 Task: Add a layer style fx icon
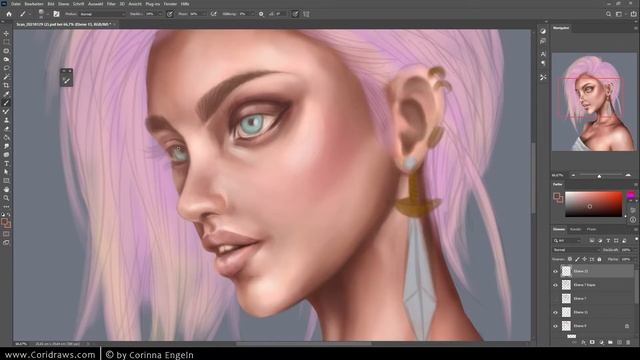pos(583,342)
